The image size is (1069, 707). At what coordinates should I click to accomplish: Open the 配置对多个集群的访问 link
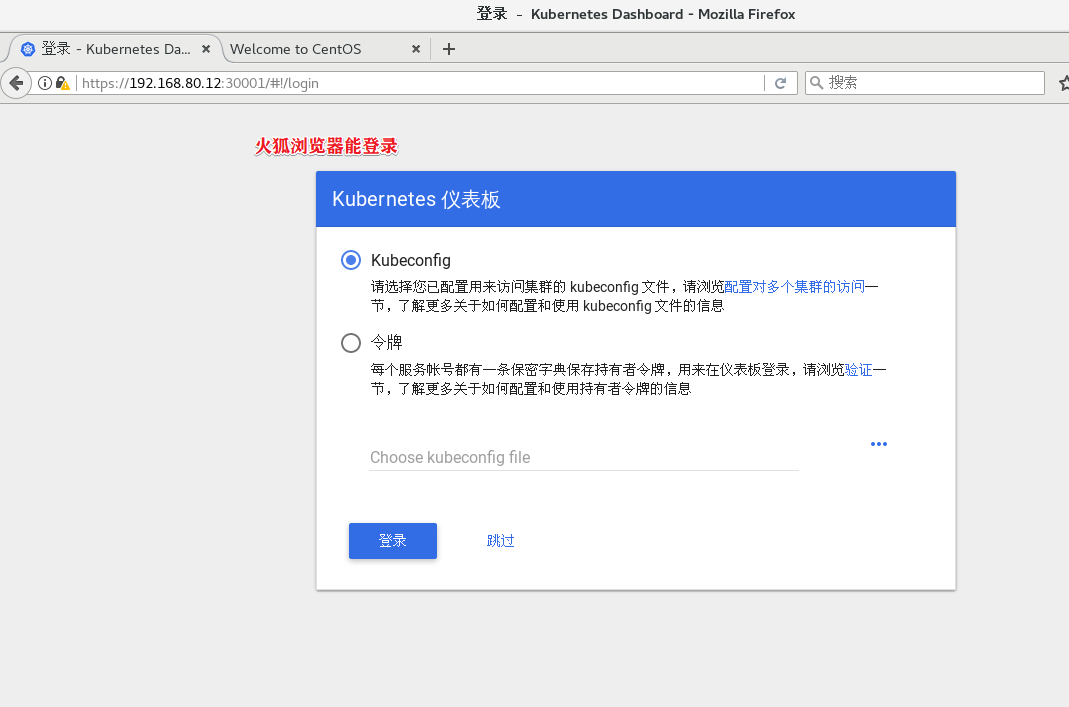click(x=794, y=287)
